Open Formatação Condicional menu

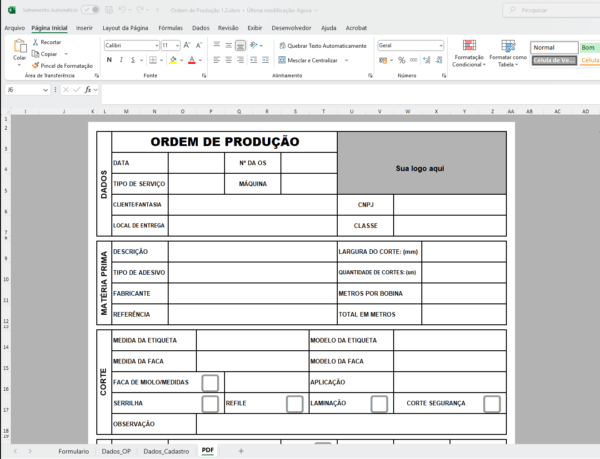[469, 53]
